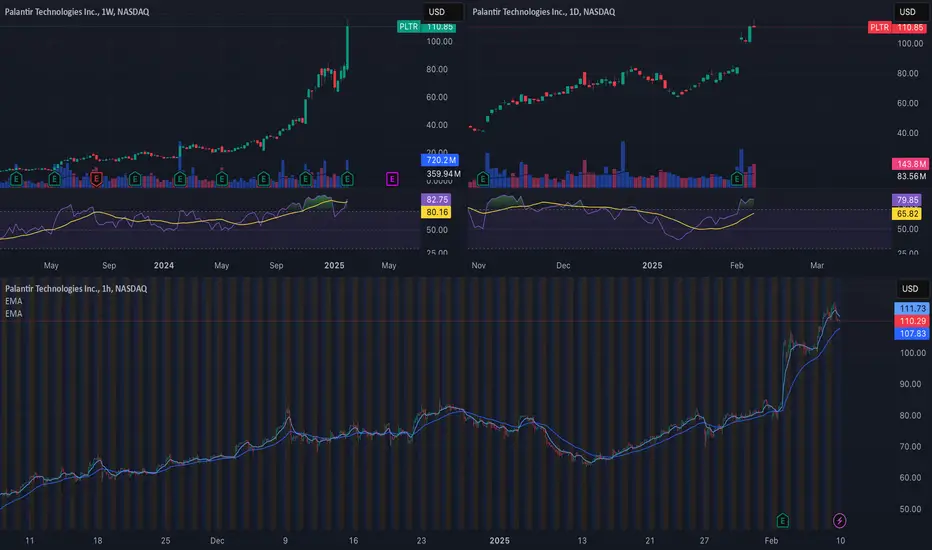Open the earnings marker near Nov on daily chart
Screen dimensions: 932x550
click(x=483, y=178)
